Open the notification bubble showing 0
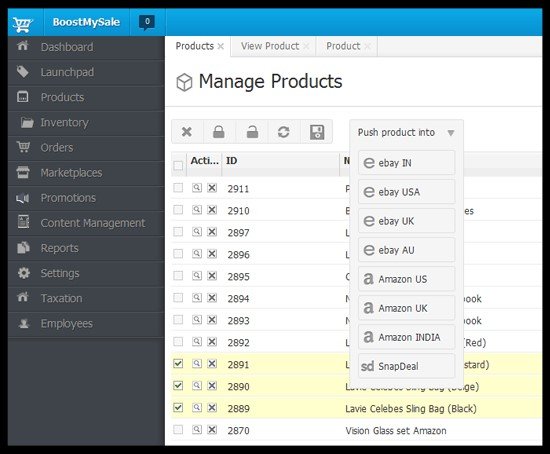 (x=147, y=22)
